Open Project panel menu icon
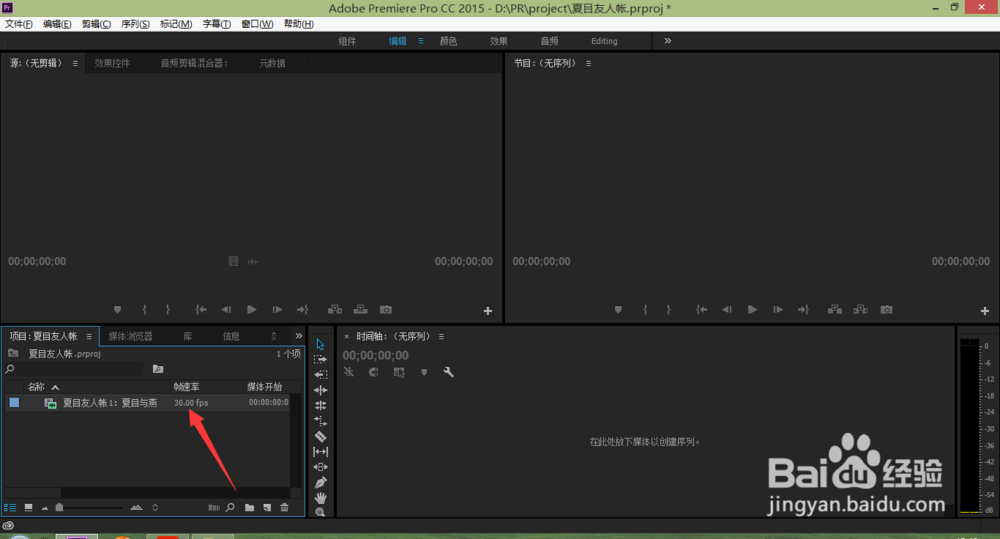The width and height of the screenshot is (1000, 539). [89, 336]
